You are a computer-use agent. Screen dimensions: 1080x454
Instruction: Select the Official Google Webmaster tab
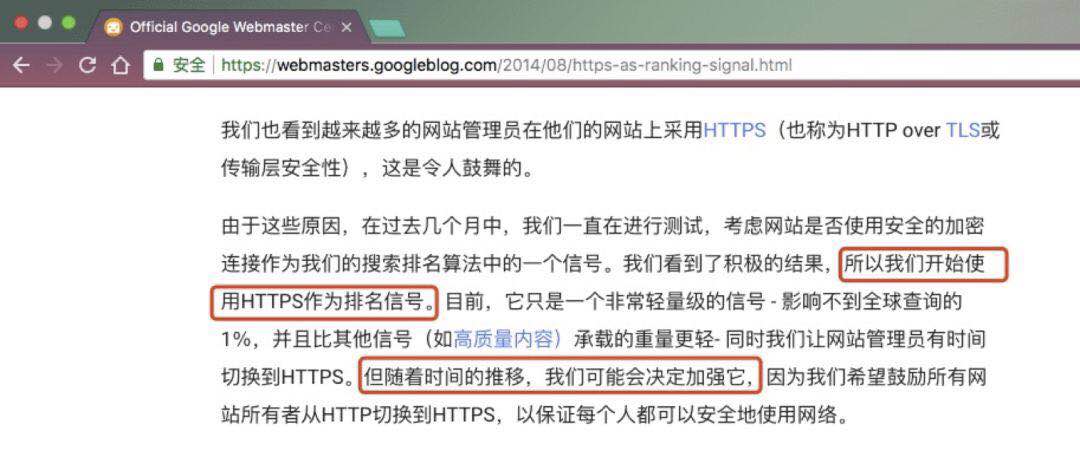(227, 28)
